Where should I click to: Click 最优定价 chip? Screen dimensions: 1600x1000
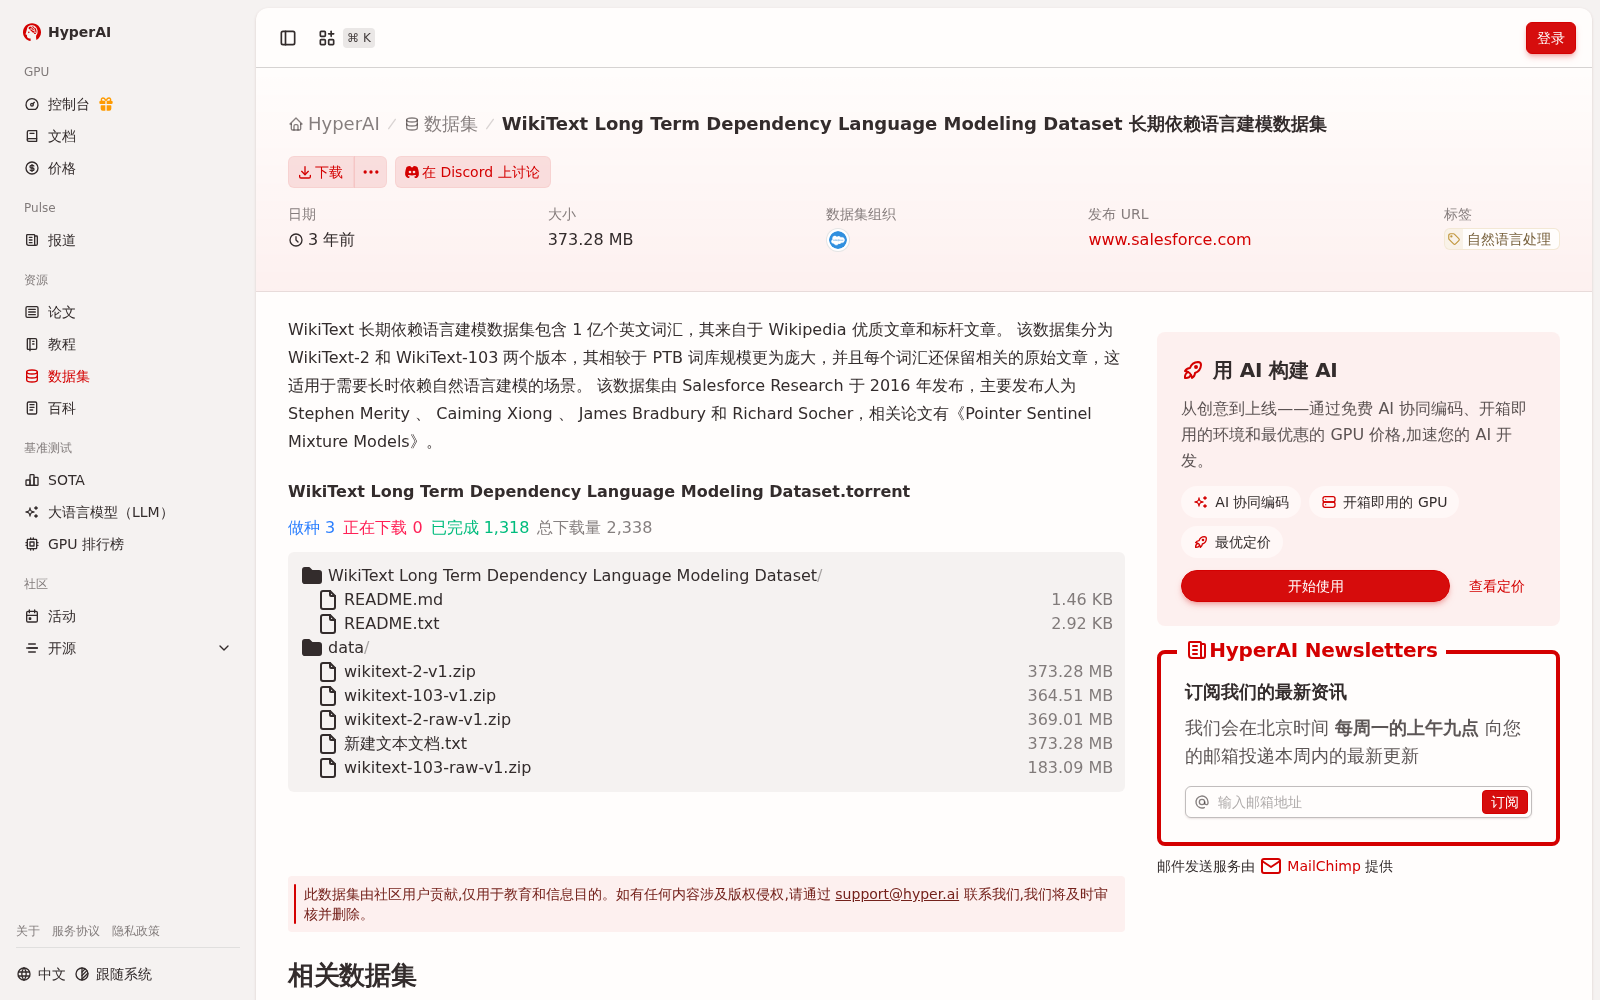pyautogui.click(x=1232, y=542)
